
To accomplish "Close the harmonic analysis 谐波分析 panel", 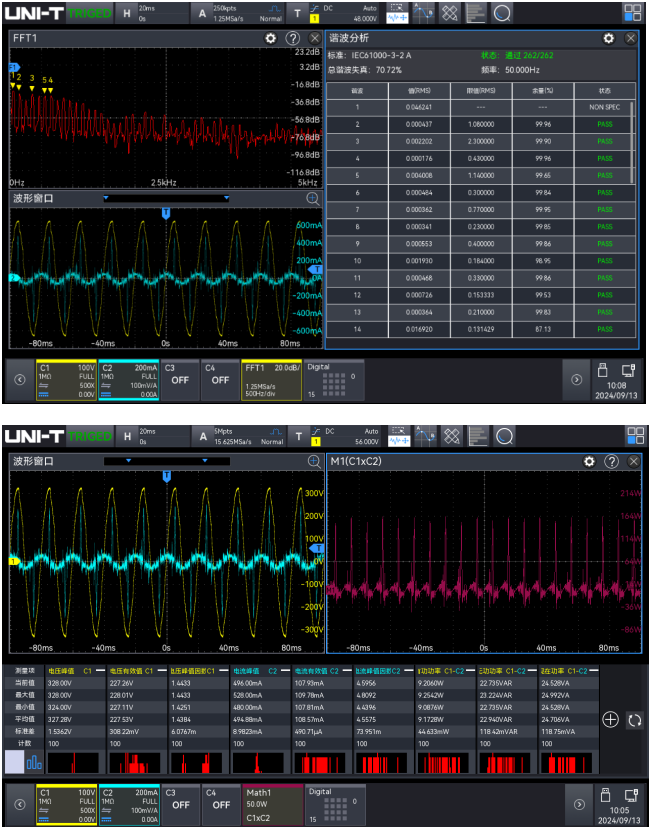I will [x=630, y=38].
